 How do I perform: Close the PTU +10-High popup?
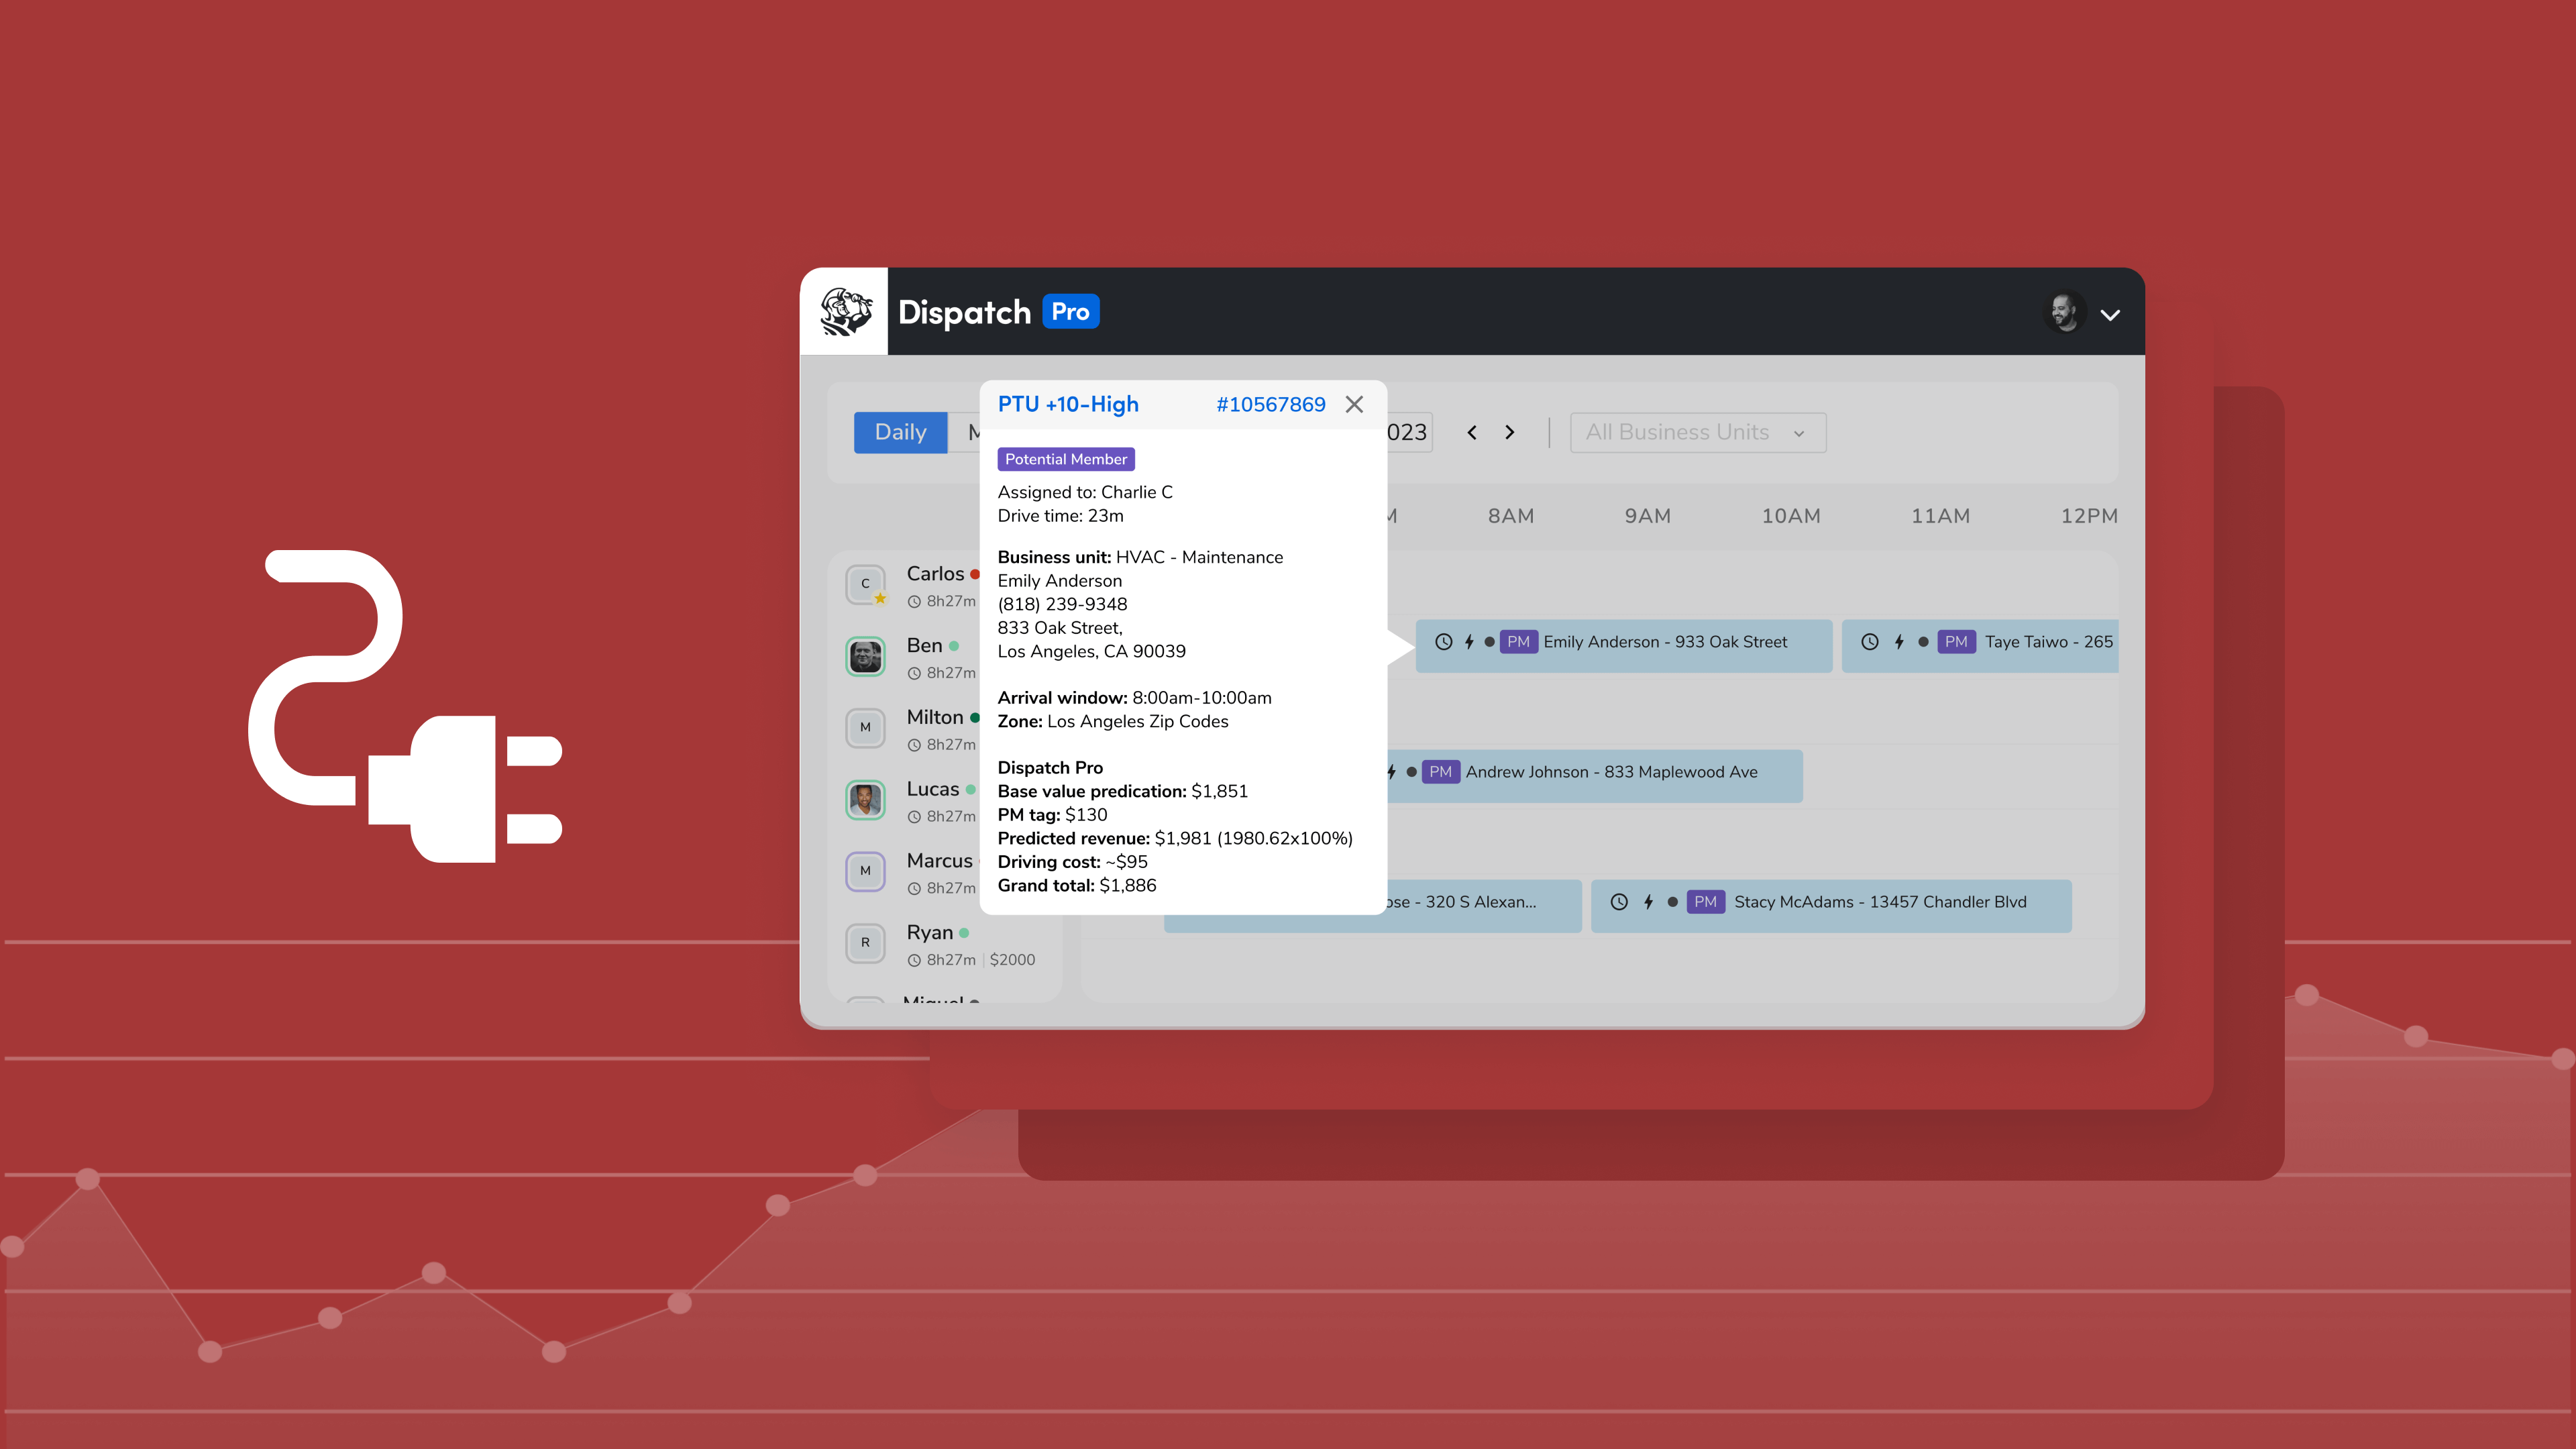point(1354,404)
